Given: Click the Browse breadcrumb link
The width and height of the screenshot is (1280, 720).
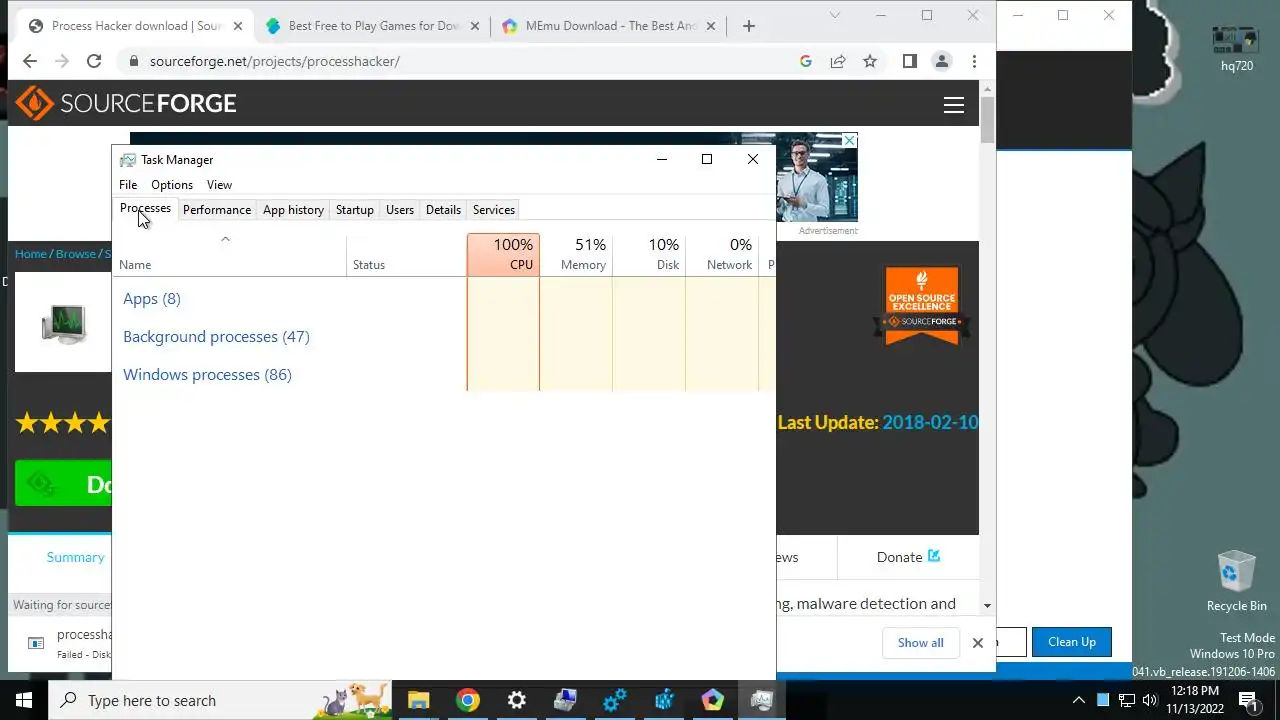Looking at the screenshot, I should pyautogui.click(x=75, y=254).
